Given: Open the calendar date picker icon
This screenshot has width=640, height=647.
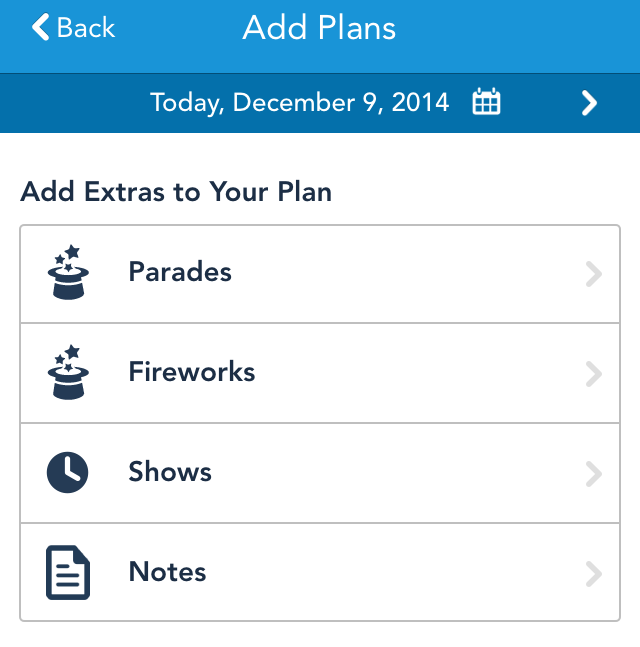Looking at the screenshot, I should (x=486, y=102).
